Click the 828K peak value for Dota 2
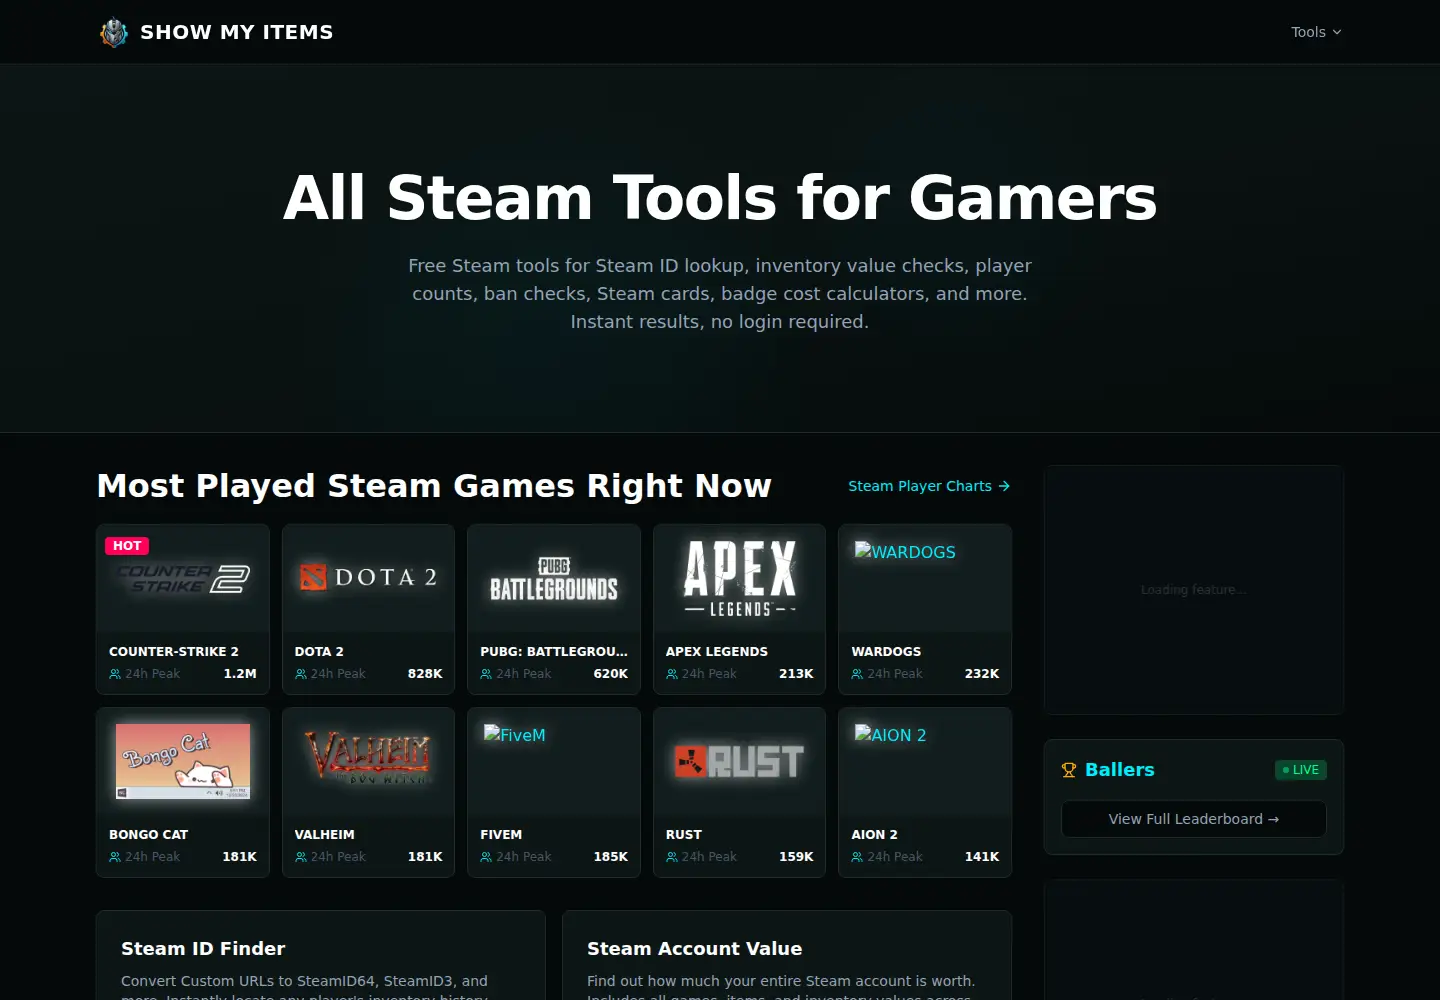The width and height of the screenshot is (1440, 1000). tap(425, 674)
